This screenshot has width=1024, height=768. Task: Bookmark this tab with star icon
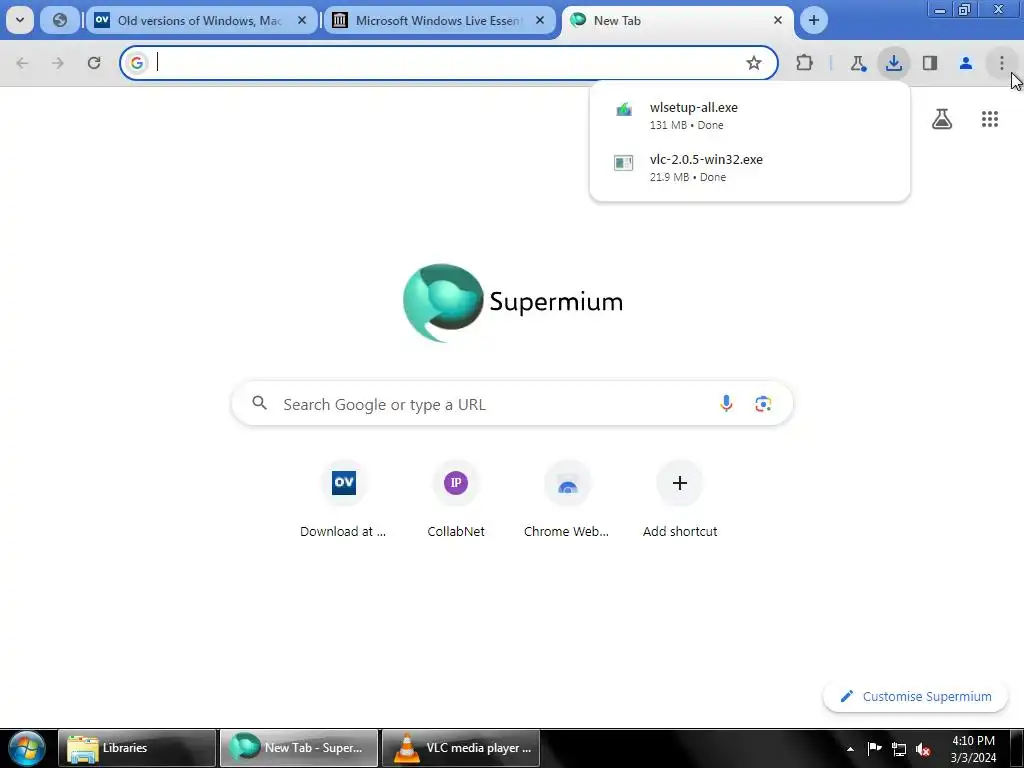coord(754,63)
